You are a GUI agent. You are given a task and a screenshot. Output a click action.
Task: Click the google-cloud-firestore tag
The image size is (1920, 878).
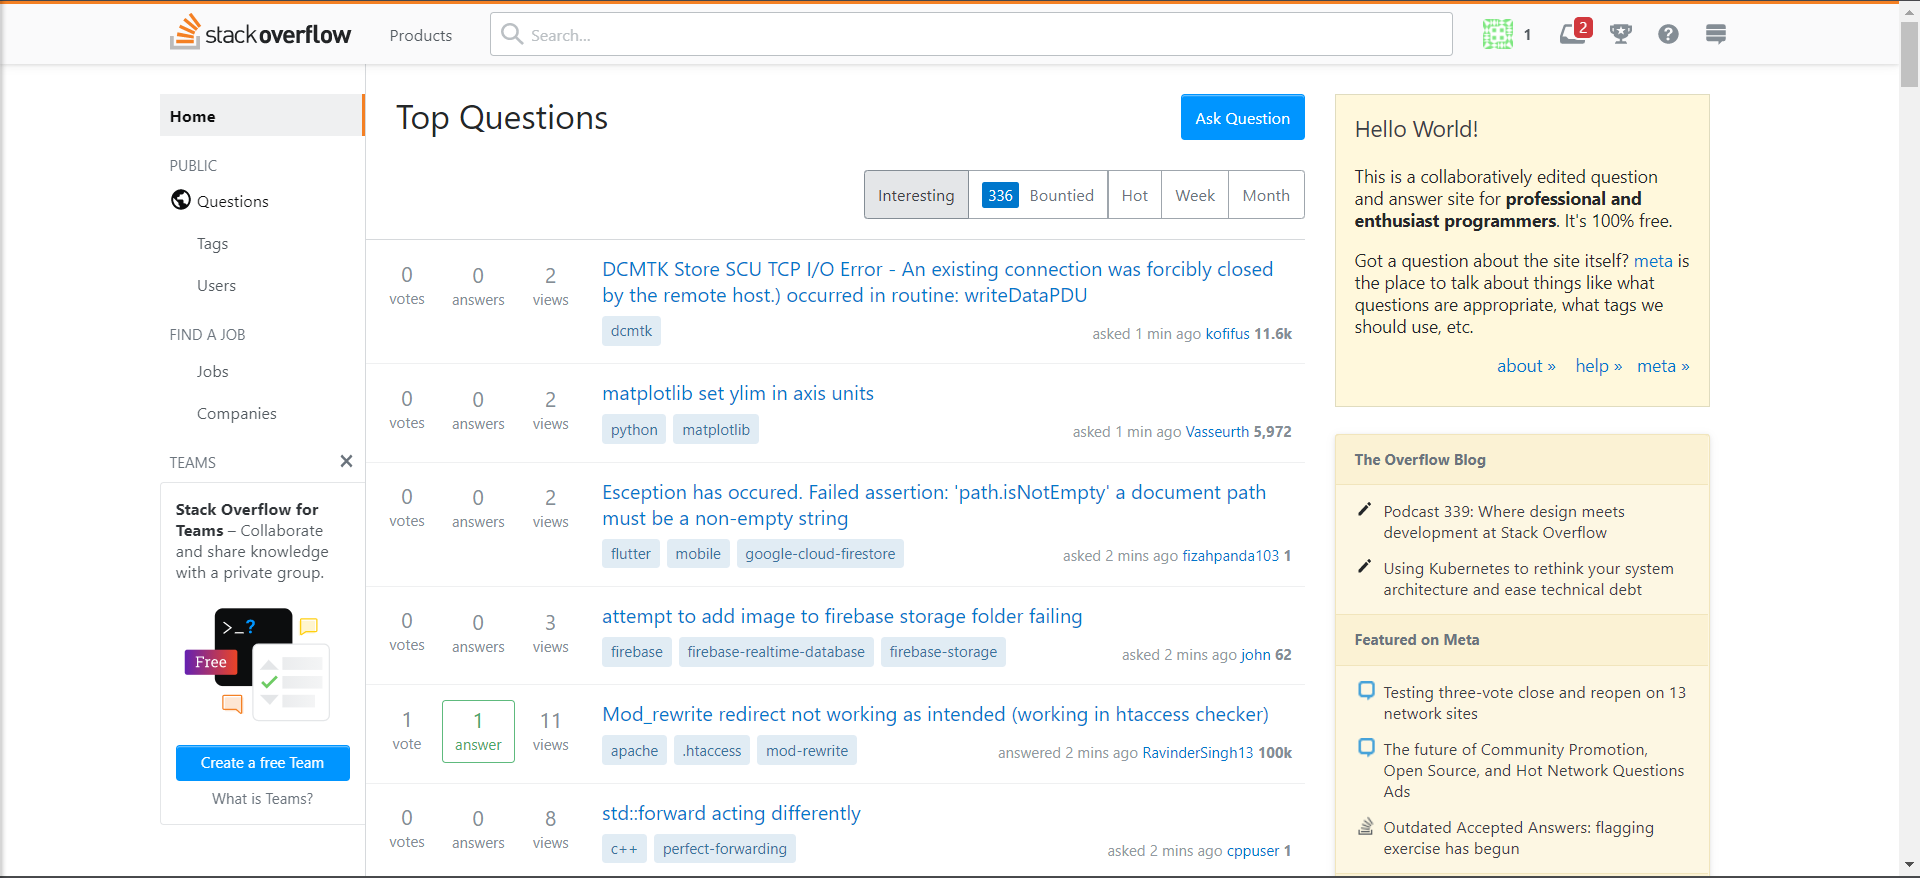(820, 554)
